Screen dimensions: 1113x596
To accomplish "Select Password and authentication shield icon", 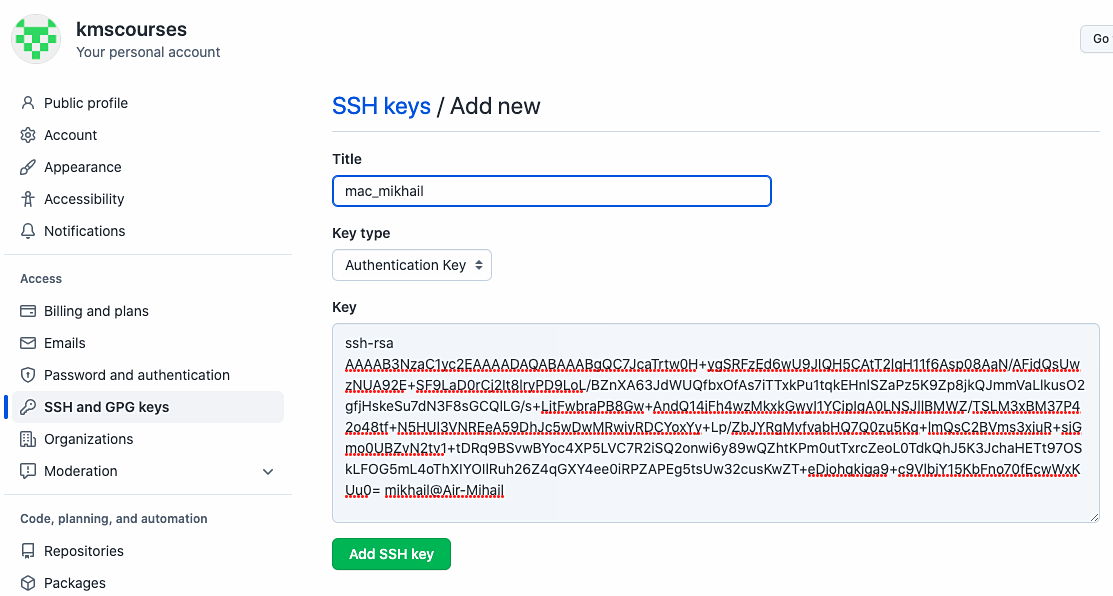I will click(28, 375).
